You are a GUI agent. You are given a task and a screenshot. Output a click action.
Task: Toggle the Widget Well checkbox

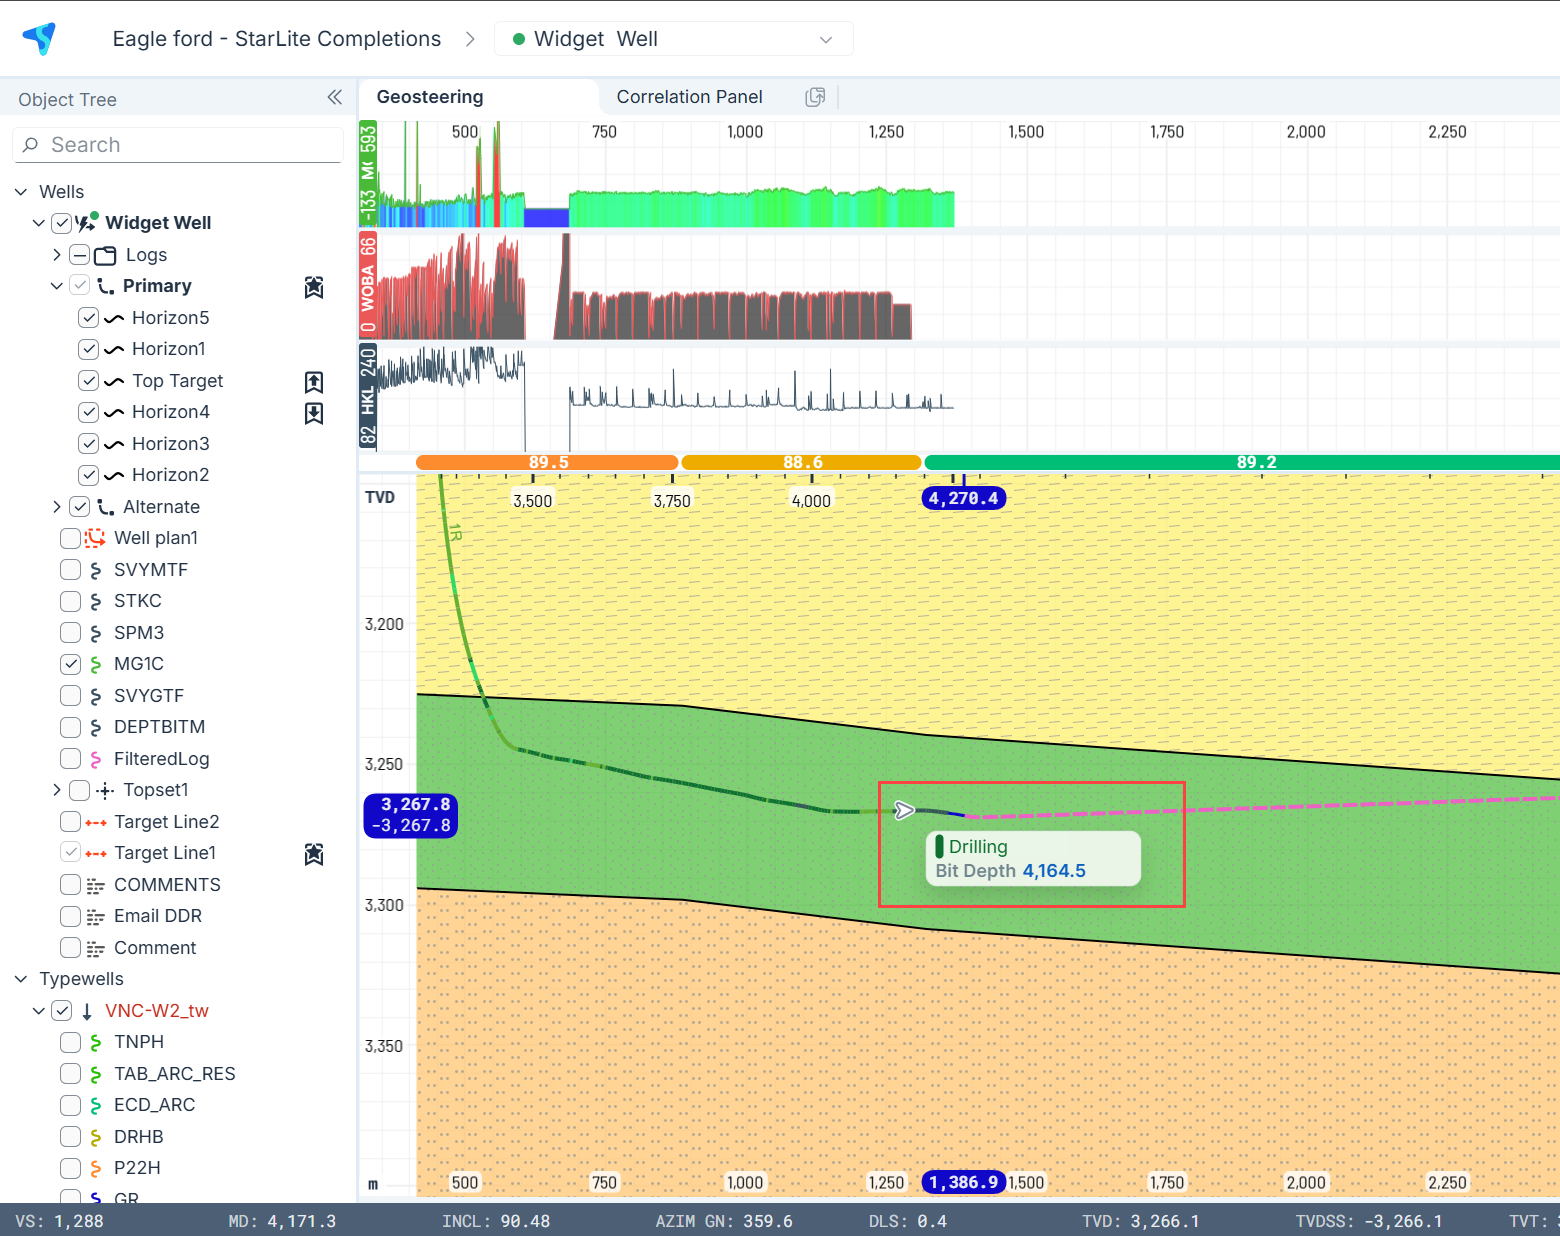click(x=61, y=223)
